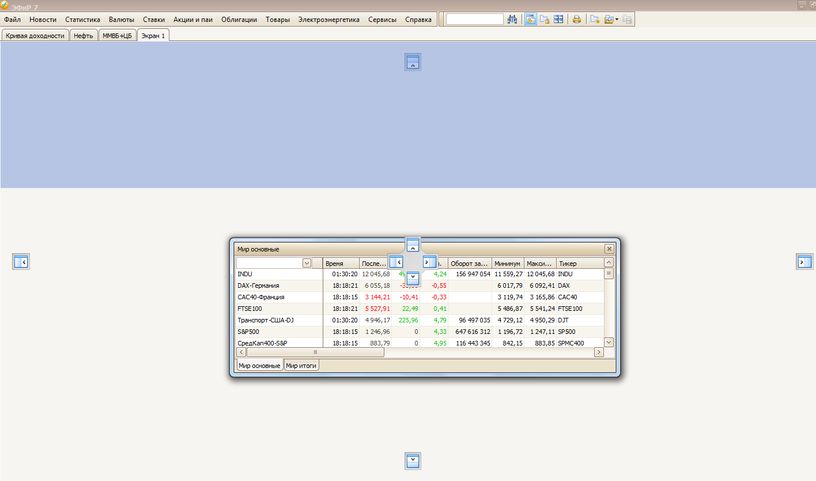Expand the open folder toolbar dropdown arrow
Image resolution: width=816 pixels, height=481 pixels.
(x=618, y=19)
